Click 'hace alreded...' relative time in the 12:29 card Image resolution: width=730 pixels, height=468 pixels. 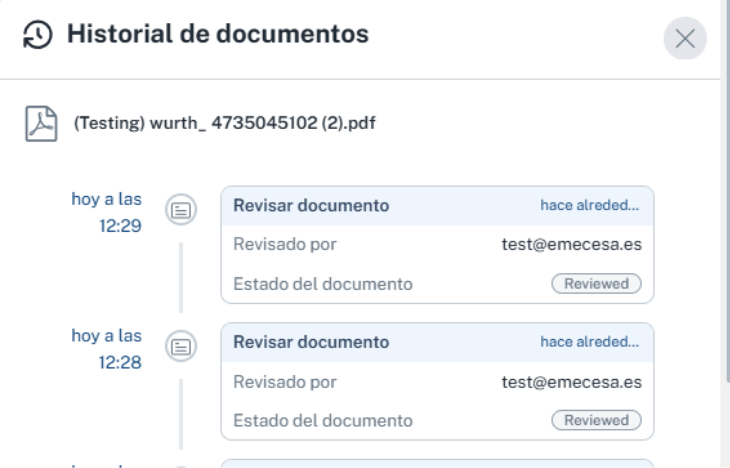click(590, 206)
